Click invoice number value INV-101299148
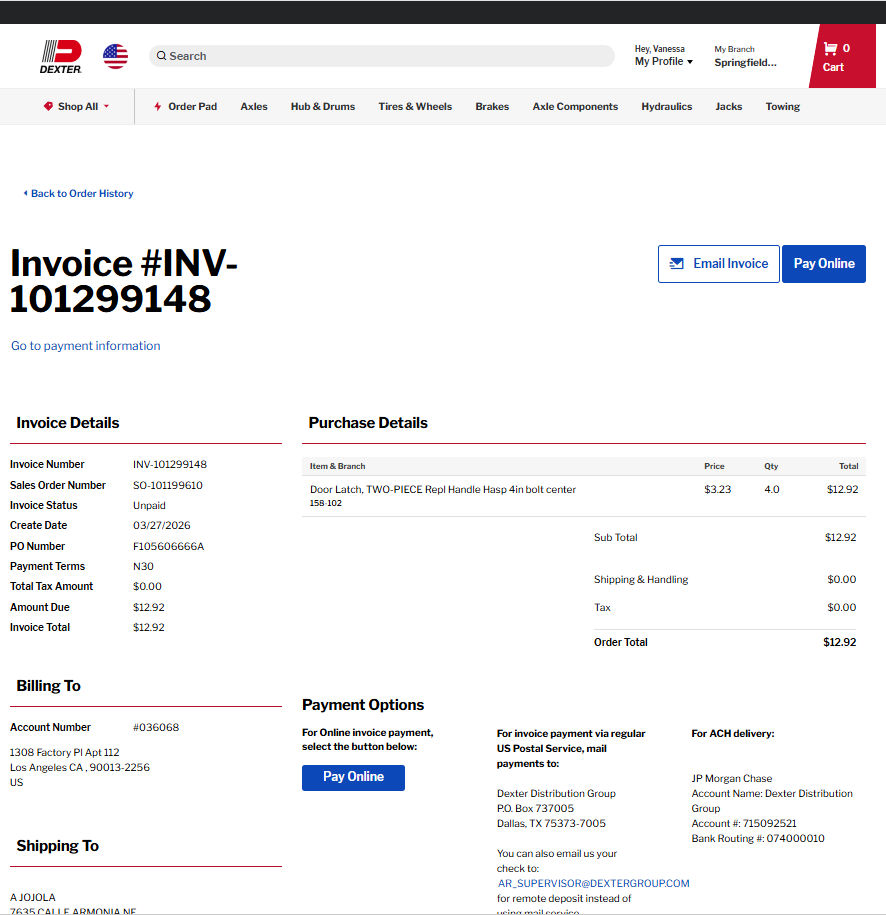The height and width of the screenshot is (915, 886). click(x=170, y=465)
